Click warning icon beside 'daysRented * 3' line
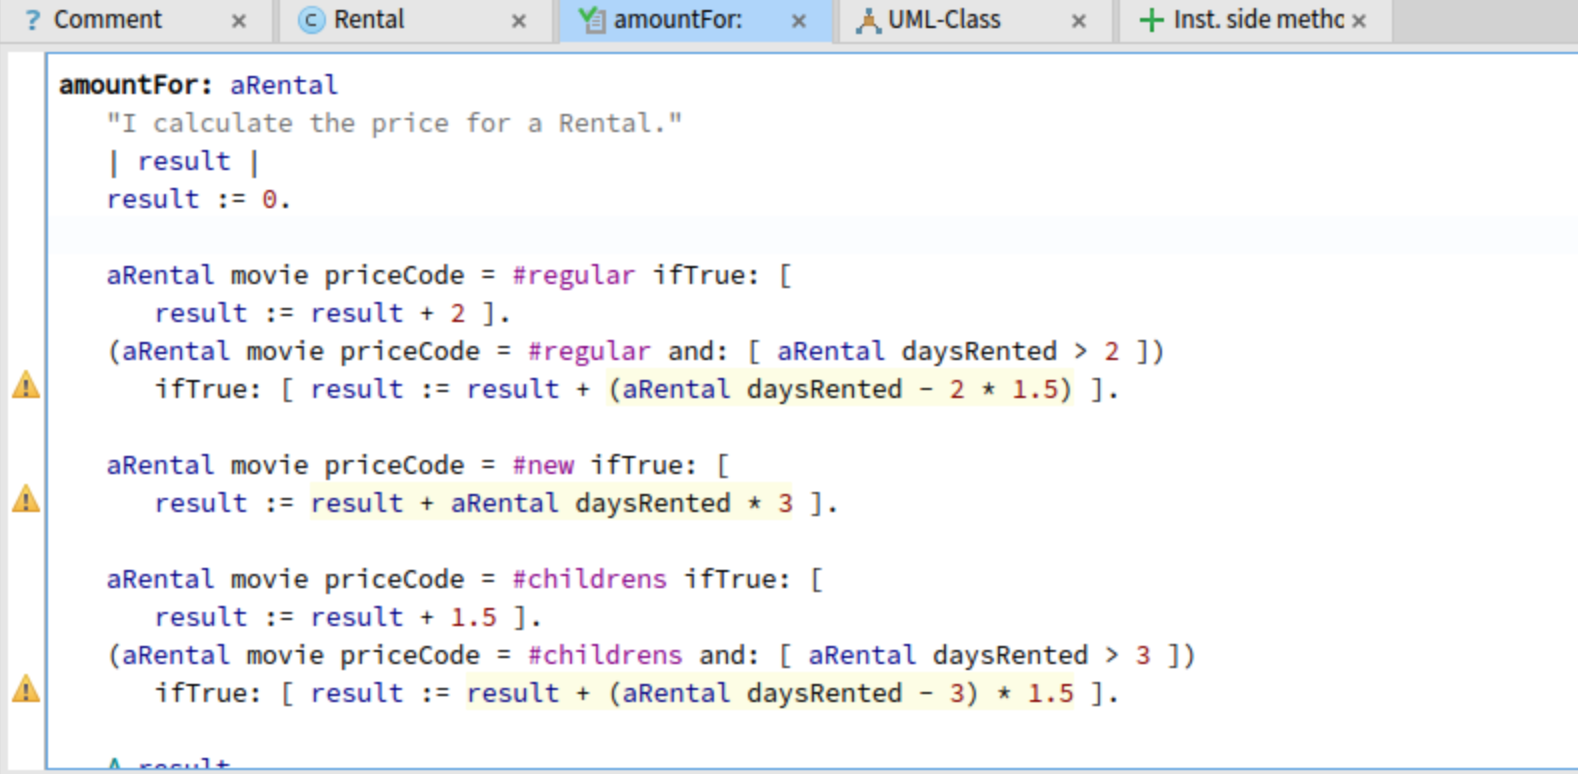 26,499
